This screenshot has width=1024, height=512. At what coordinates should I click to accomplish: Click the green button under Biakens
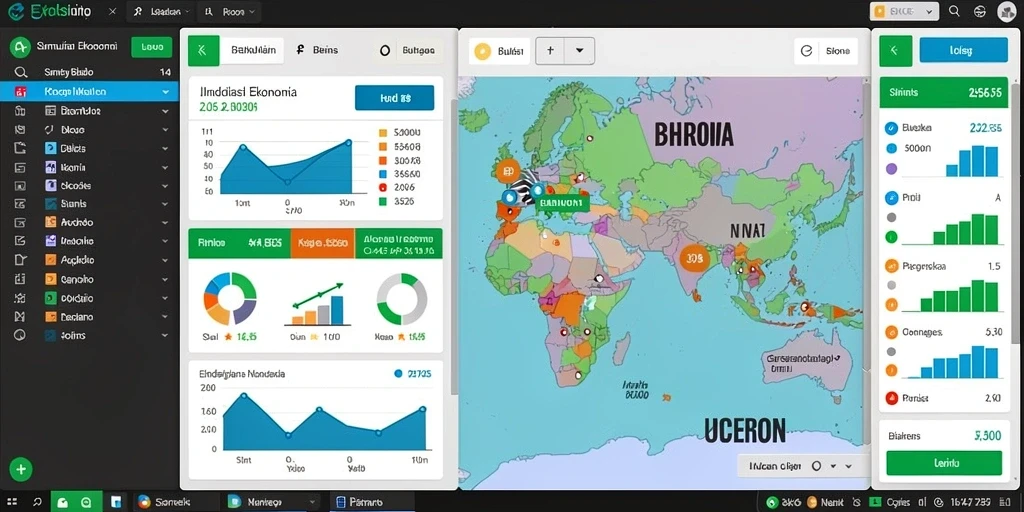(944, 463)
